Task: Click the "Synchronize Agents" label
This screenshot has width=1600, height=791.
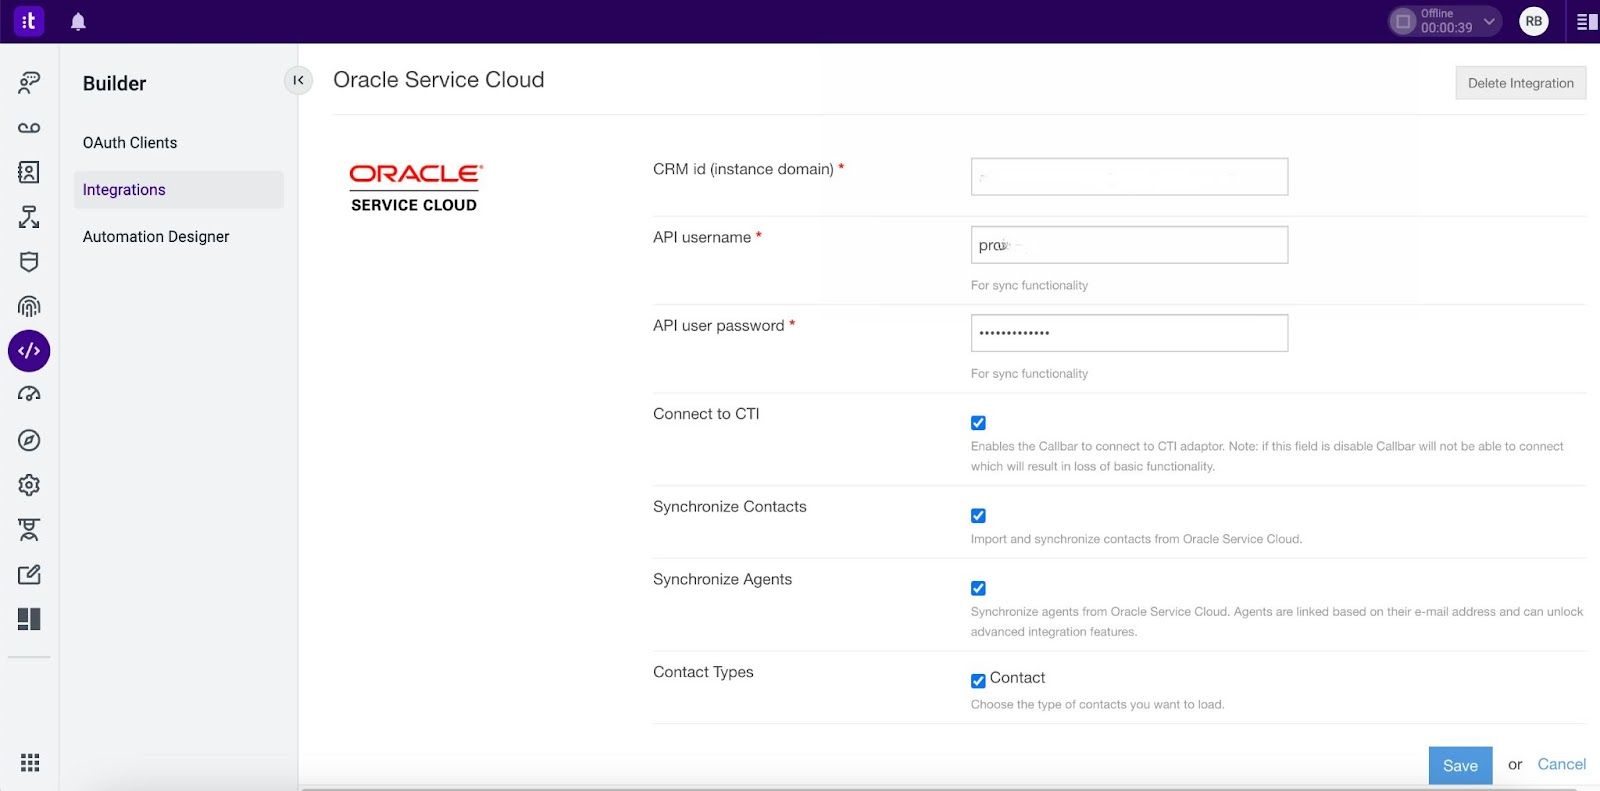Action: pyautogui.click(x=722, y=580)
